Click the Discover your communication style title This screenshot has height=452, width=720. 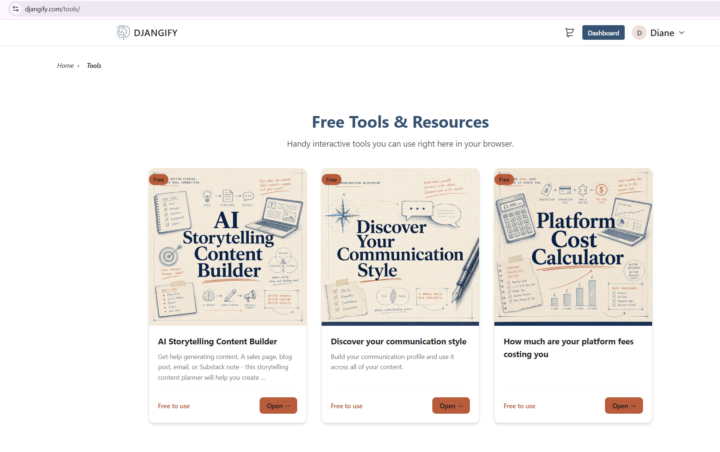click(x=398, y=341)
